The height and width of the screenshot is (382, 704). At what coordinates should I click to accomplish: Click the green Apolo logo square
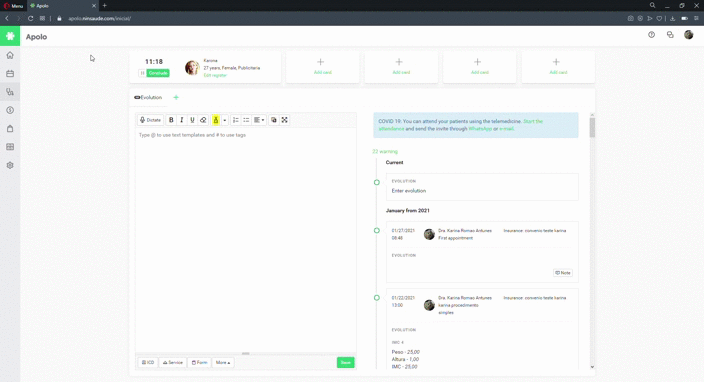[x=10, y=36]
